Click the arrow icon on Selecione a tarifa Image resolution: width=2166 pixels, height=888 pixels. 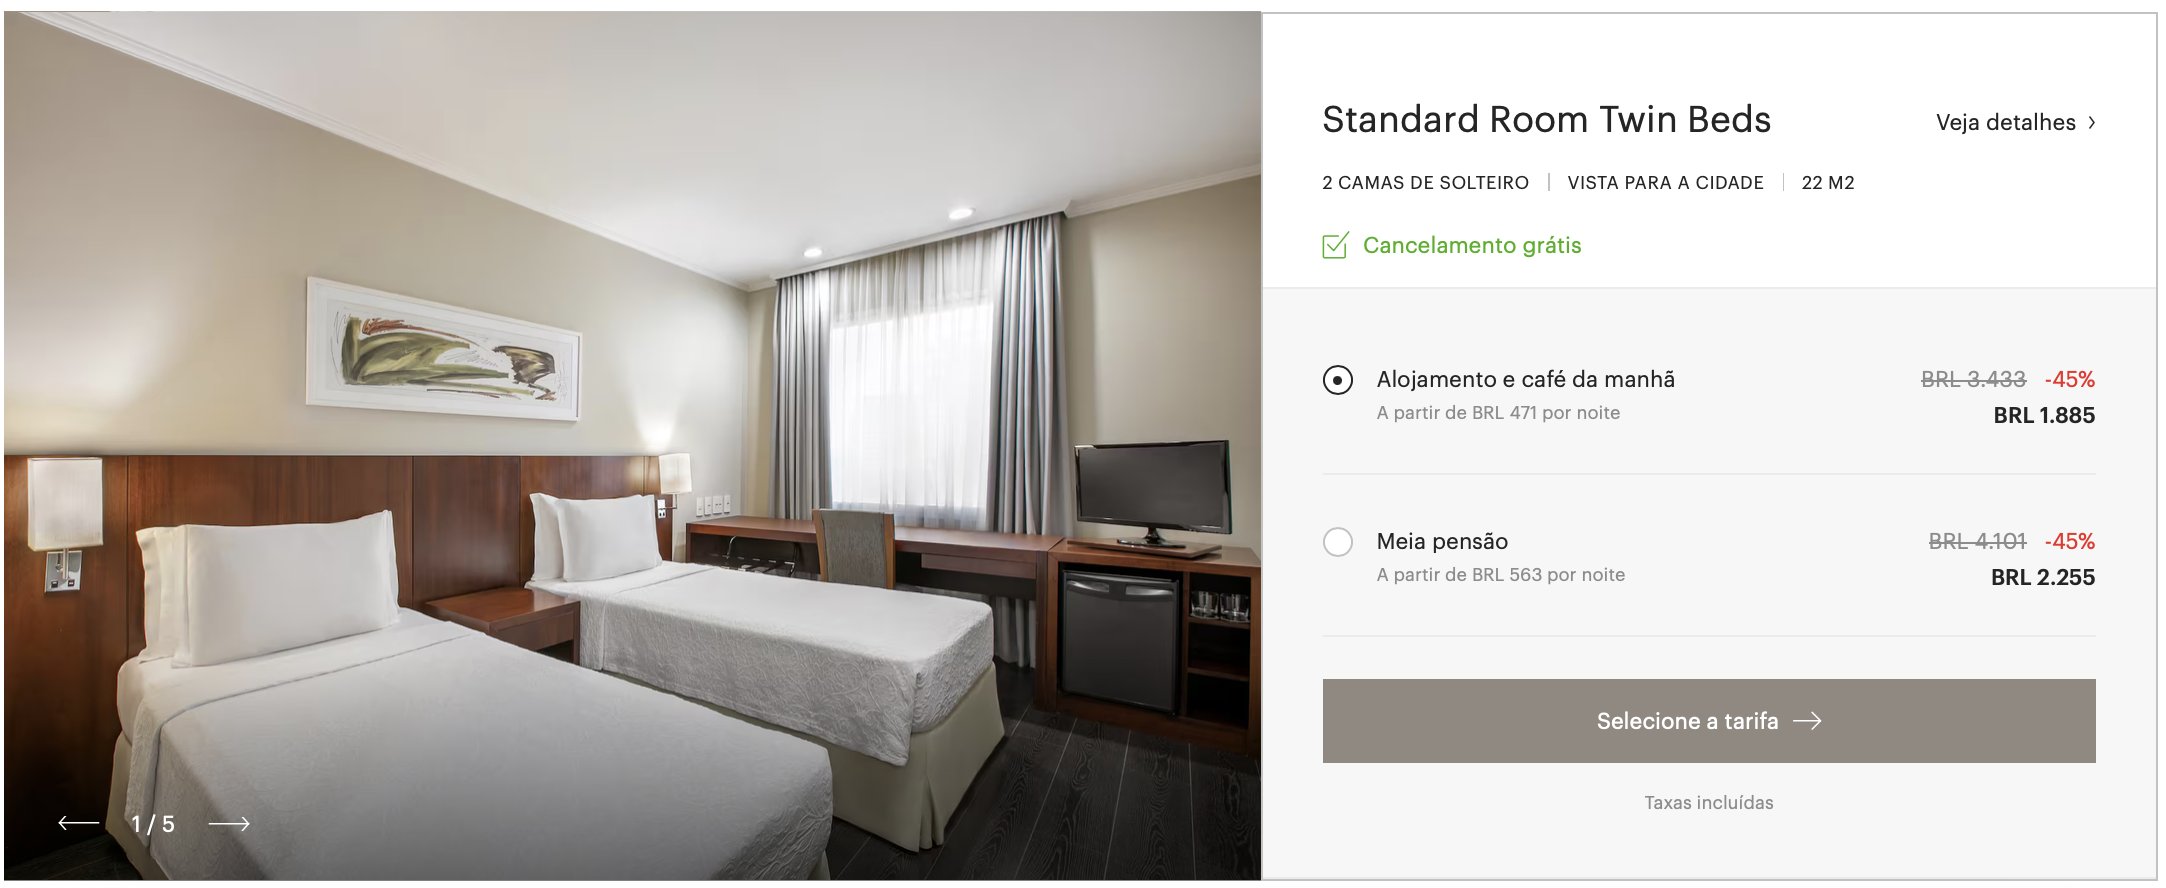coord(1807,721)
